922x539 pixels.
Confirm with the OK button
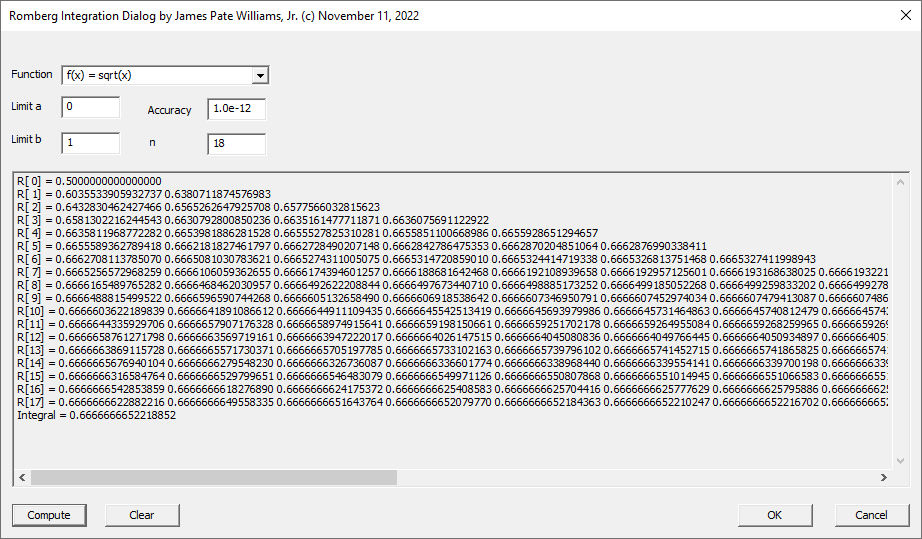pos(774,515)
